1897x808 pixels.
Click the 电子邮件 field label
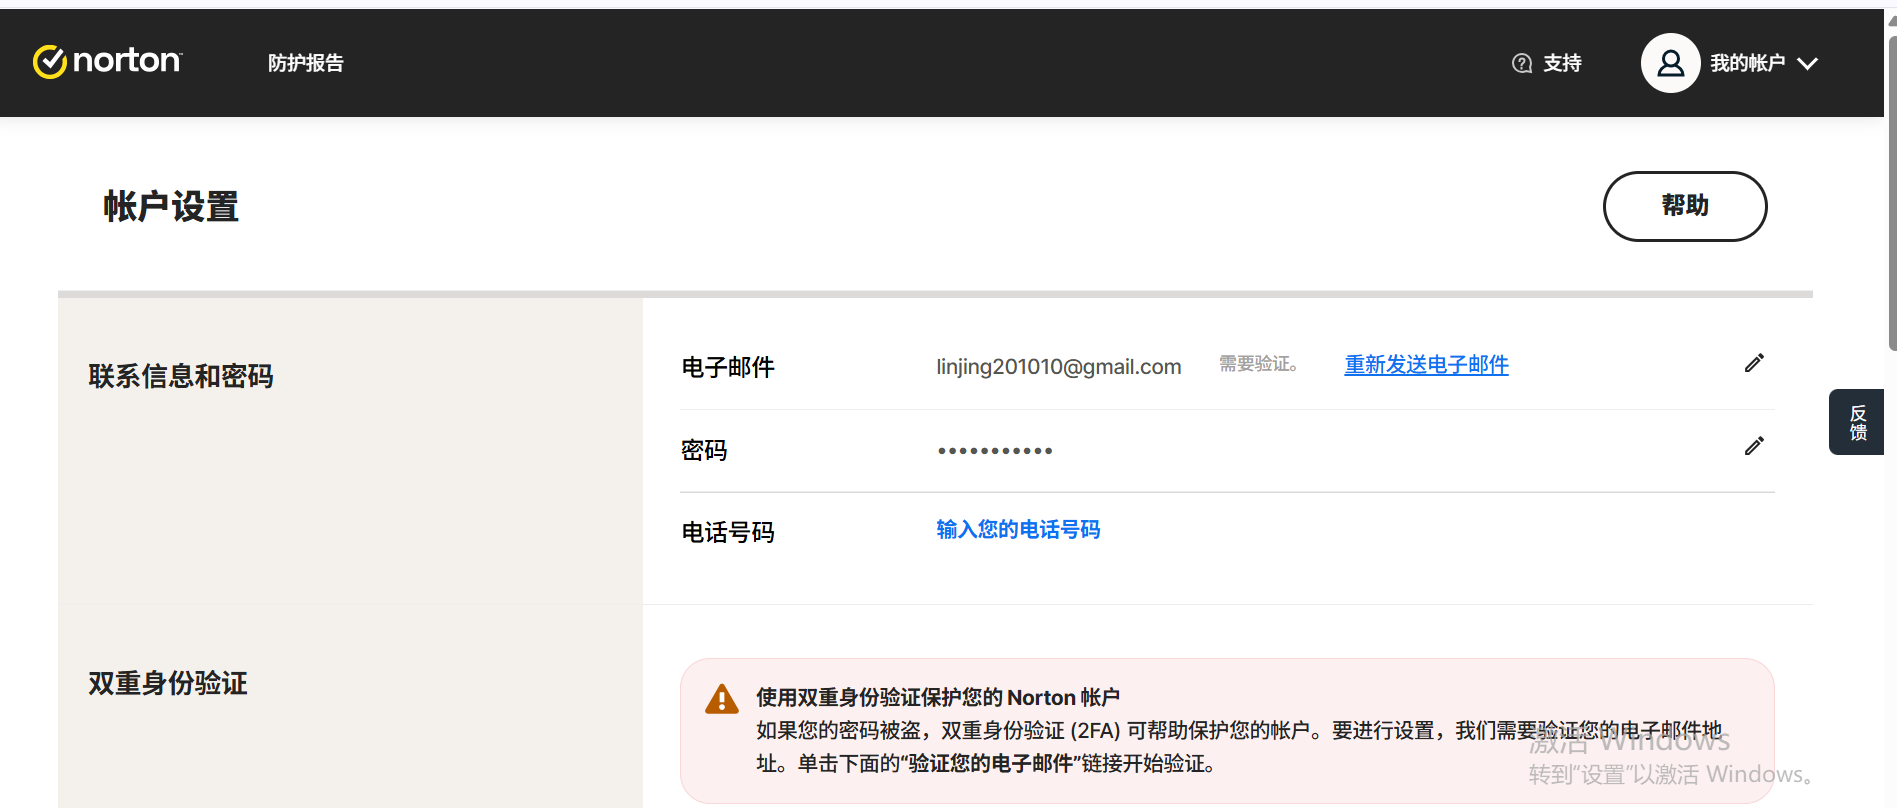click(728, 367)
